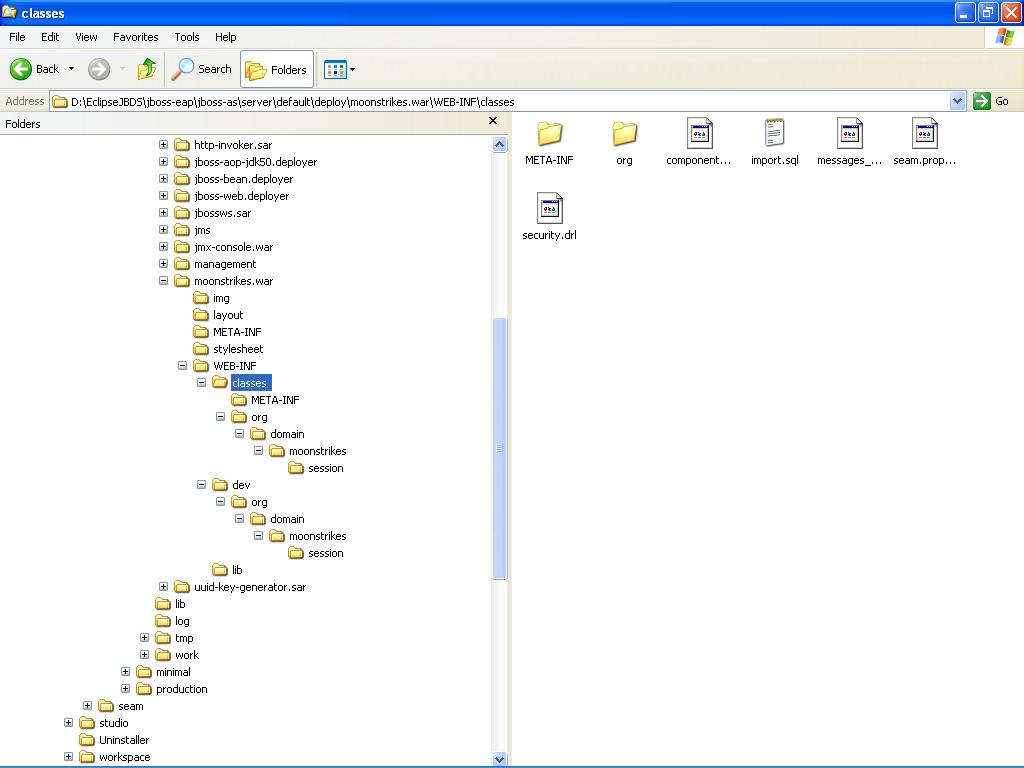Click the Back navigation arrow icon
This screenshot has width=1024, height=768.
pyautogui.click(x=21, y=69)
